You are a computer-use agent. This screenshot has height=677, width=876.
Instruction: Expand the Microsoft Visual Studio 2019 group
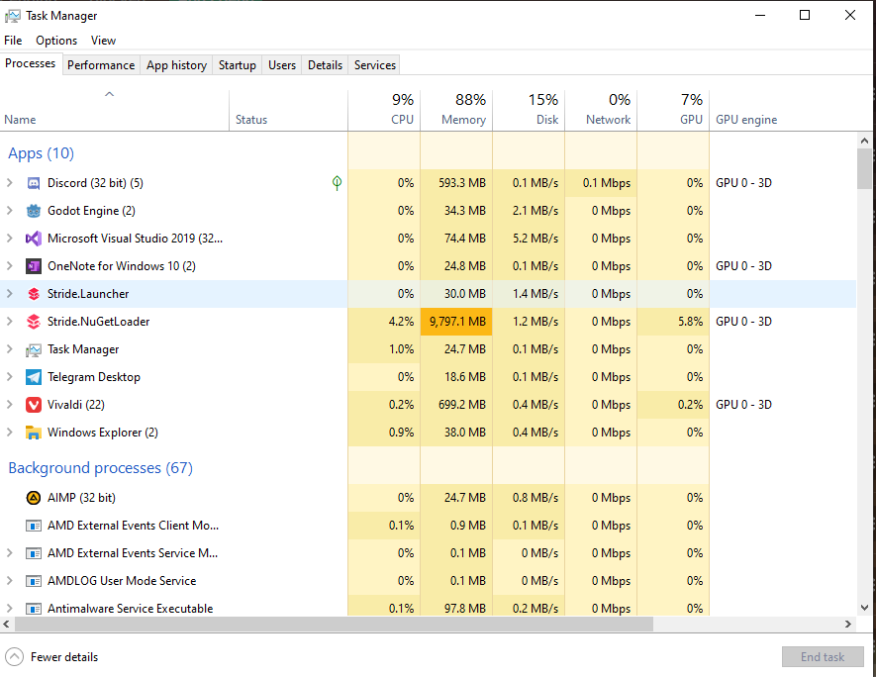(x=9, y=238)
